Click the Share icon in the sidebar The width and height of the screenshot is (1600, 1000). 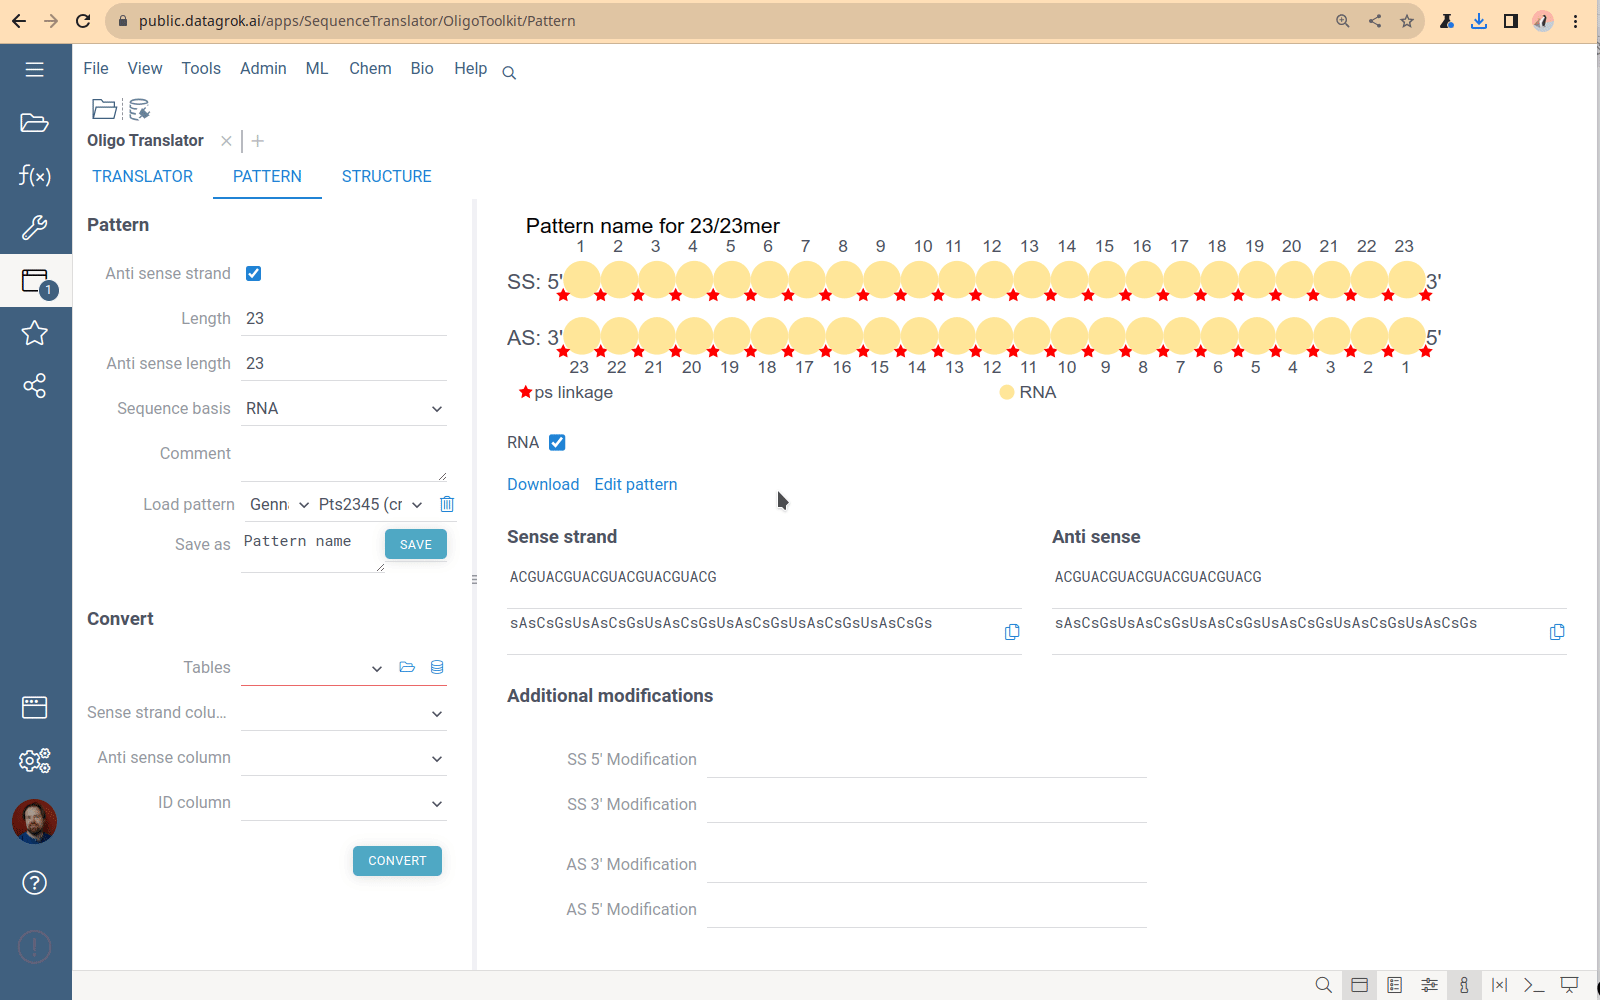click(x=34, y=386)
